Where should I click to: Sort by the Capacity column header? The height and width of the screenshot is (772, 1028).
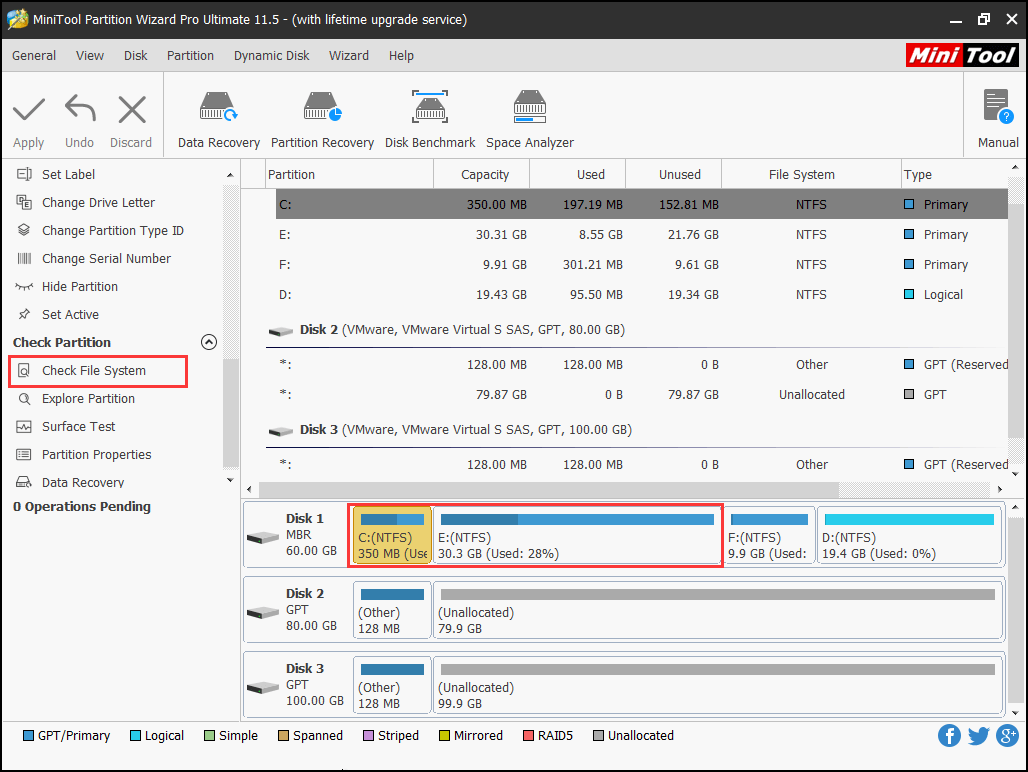484,174
